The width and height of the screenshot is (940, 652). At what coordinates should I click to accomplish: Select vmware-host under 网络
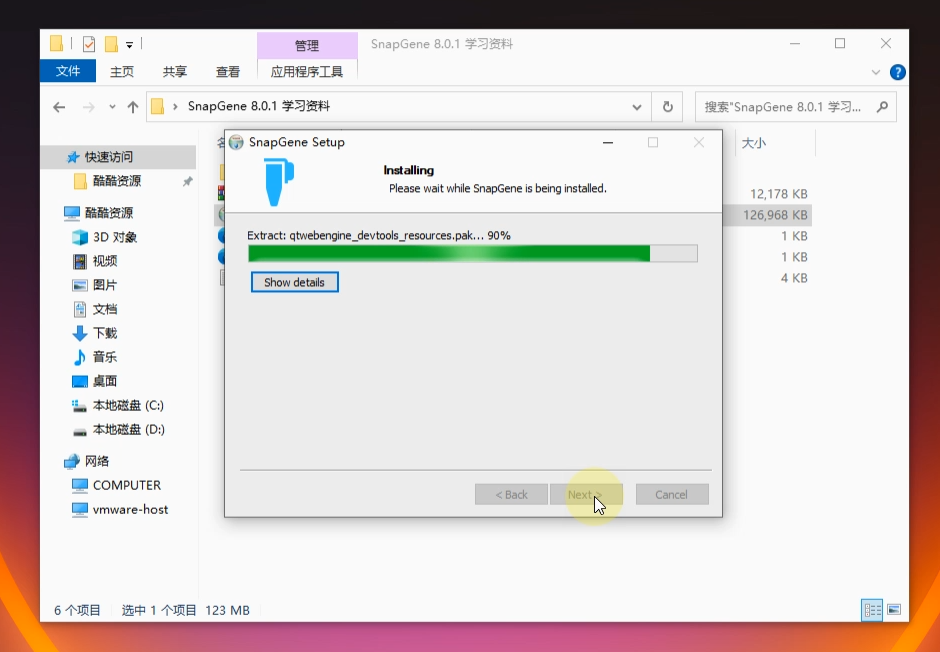[130, 509]
